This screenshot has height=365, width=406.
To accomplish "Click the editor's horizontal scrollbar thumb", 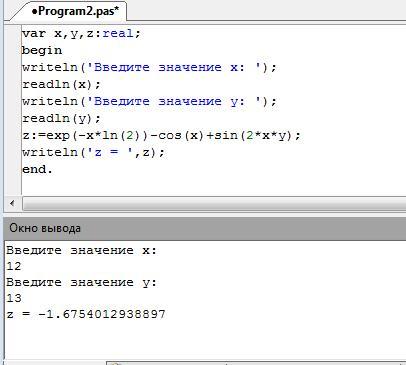I will (x=214, y=203).
